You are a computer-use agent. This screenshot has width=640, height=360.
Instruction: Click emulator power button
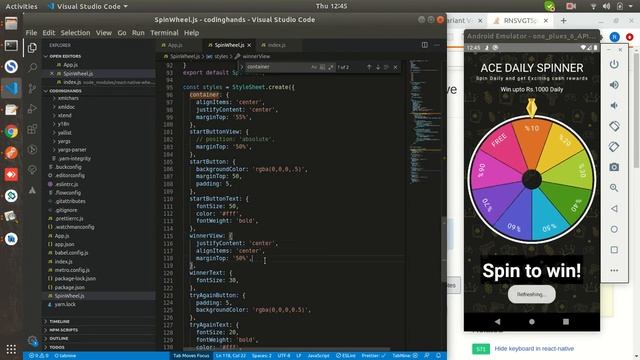614,64
